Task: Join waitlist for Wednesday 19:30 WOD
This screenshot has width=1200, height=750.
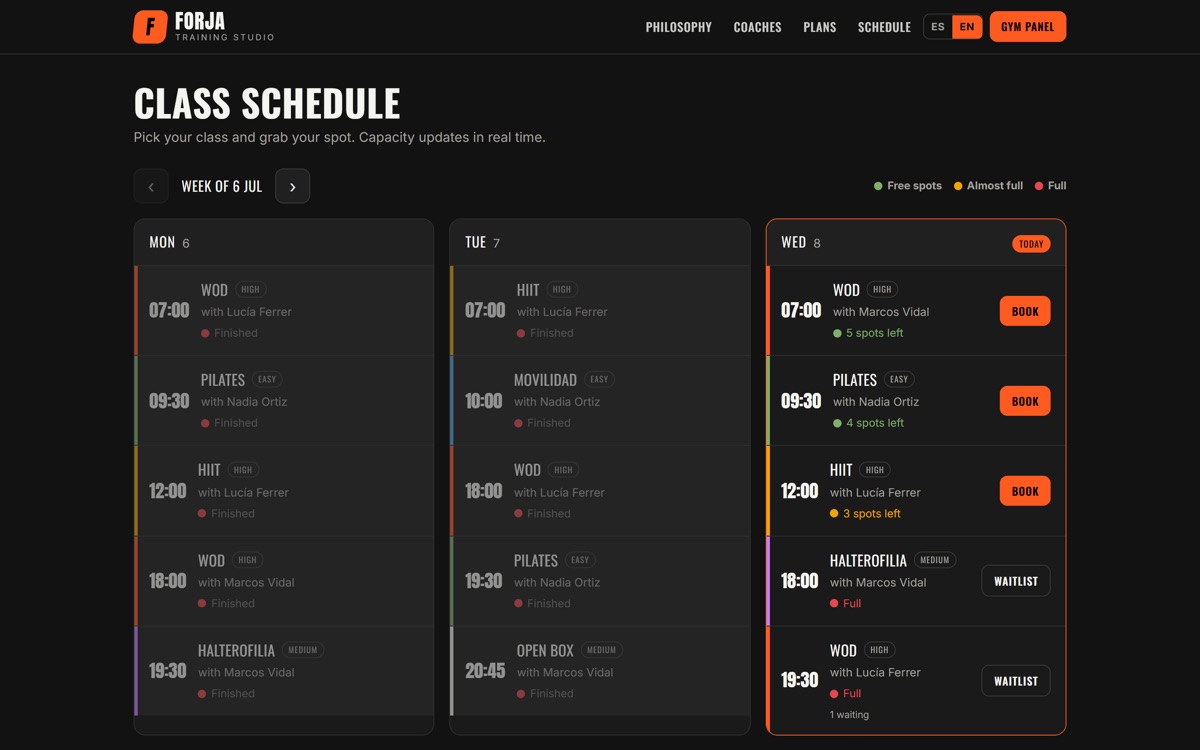Action: [x=1016, y=681]
